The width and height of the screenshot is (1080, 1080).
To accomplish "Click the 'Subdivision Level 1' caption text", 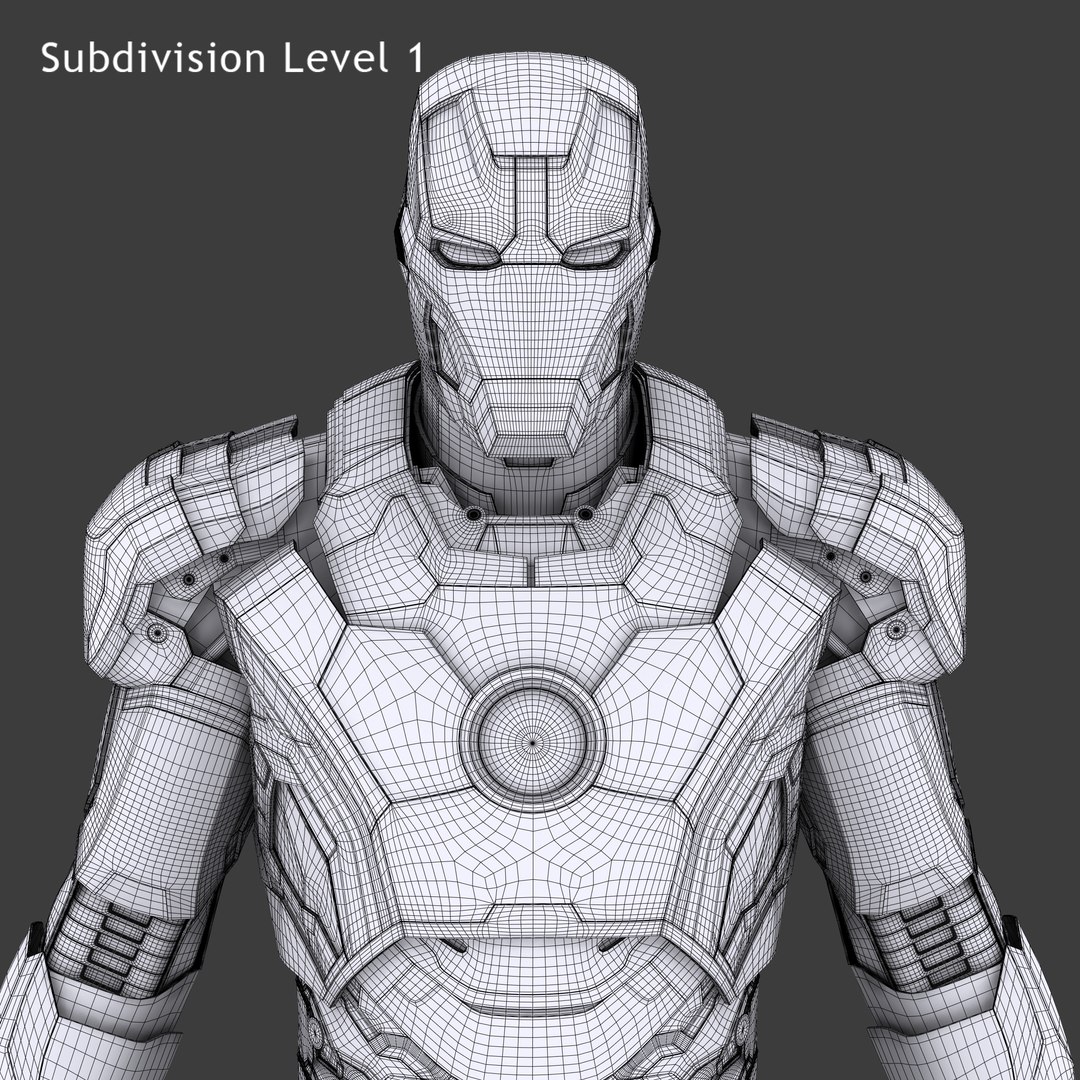I will tap(232, 58).
